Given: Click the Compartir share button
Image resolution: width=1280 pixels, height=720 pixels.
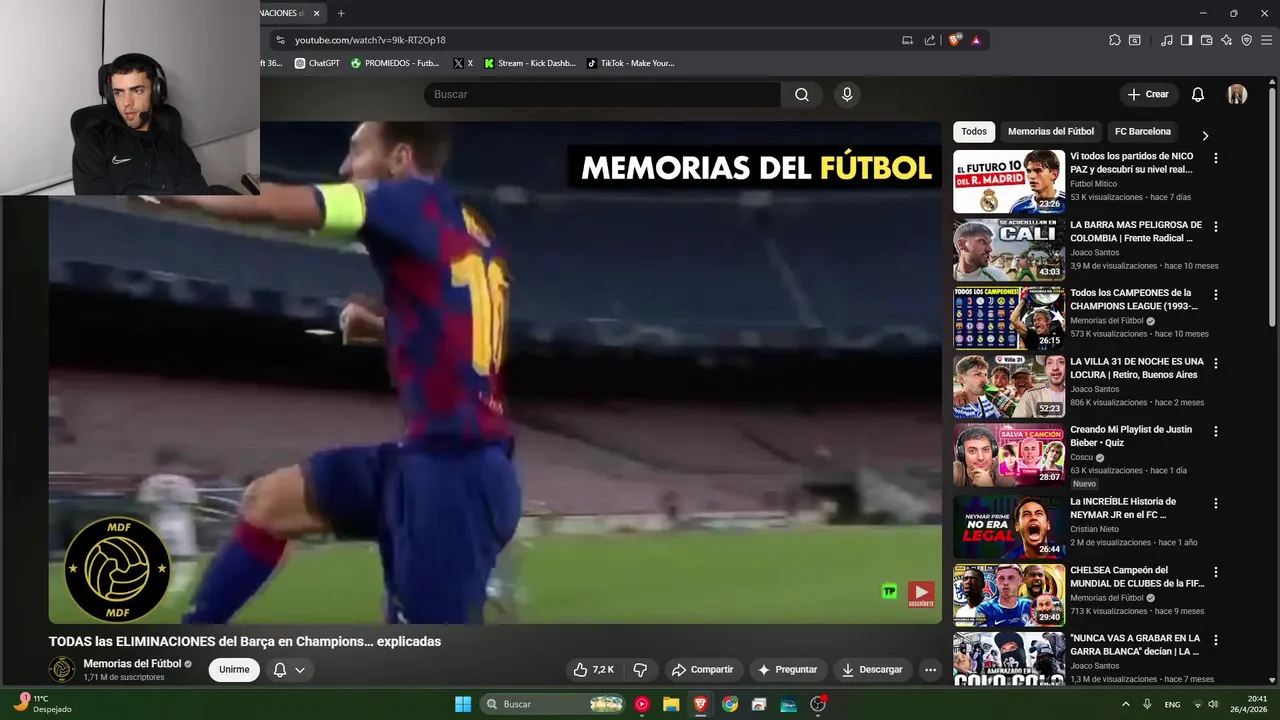Looking at the screenshot, I should click(x=702, y=670).
